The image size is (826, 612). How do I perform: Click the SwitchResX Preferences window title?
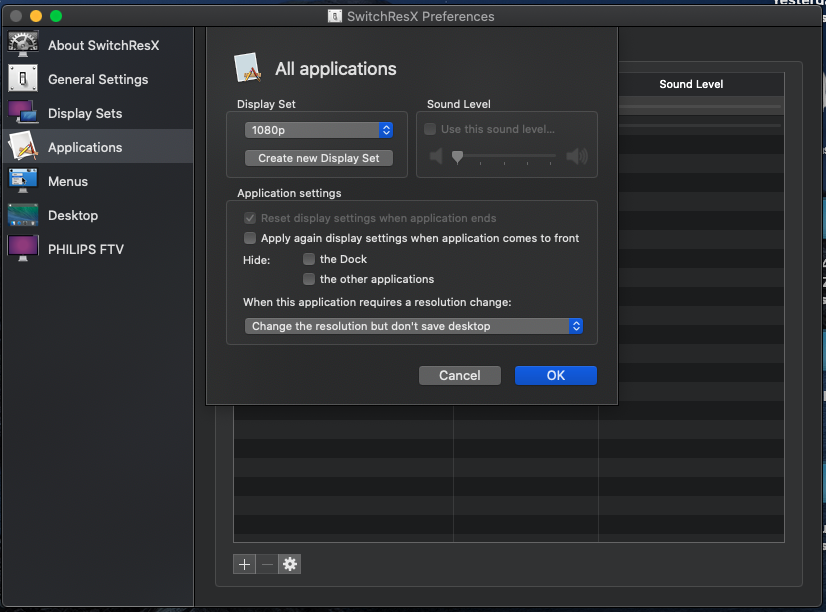coord(420,16)
